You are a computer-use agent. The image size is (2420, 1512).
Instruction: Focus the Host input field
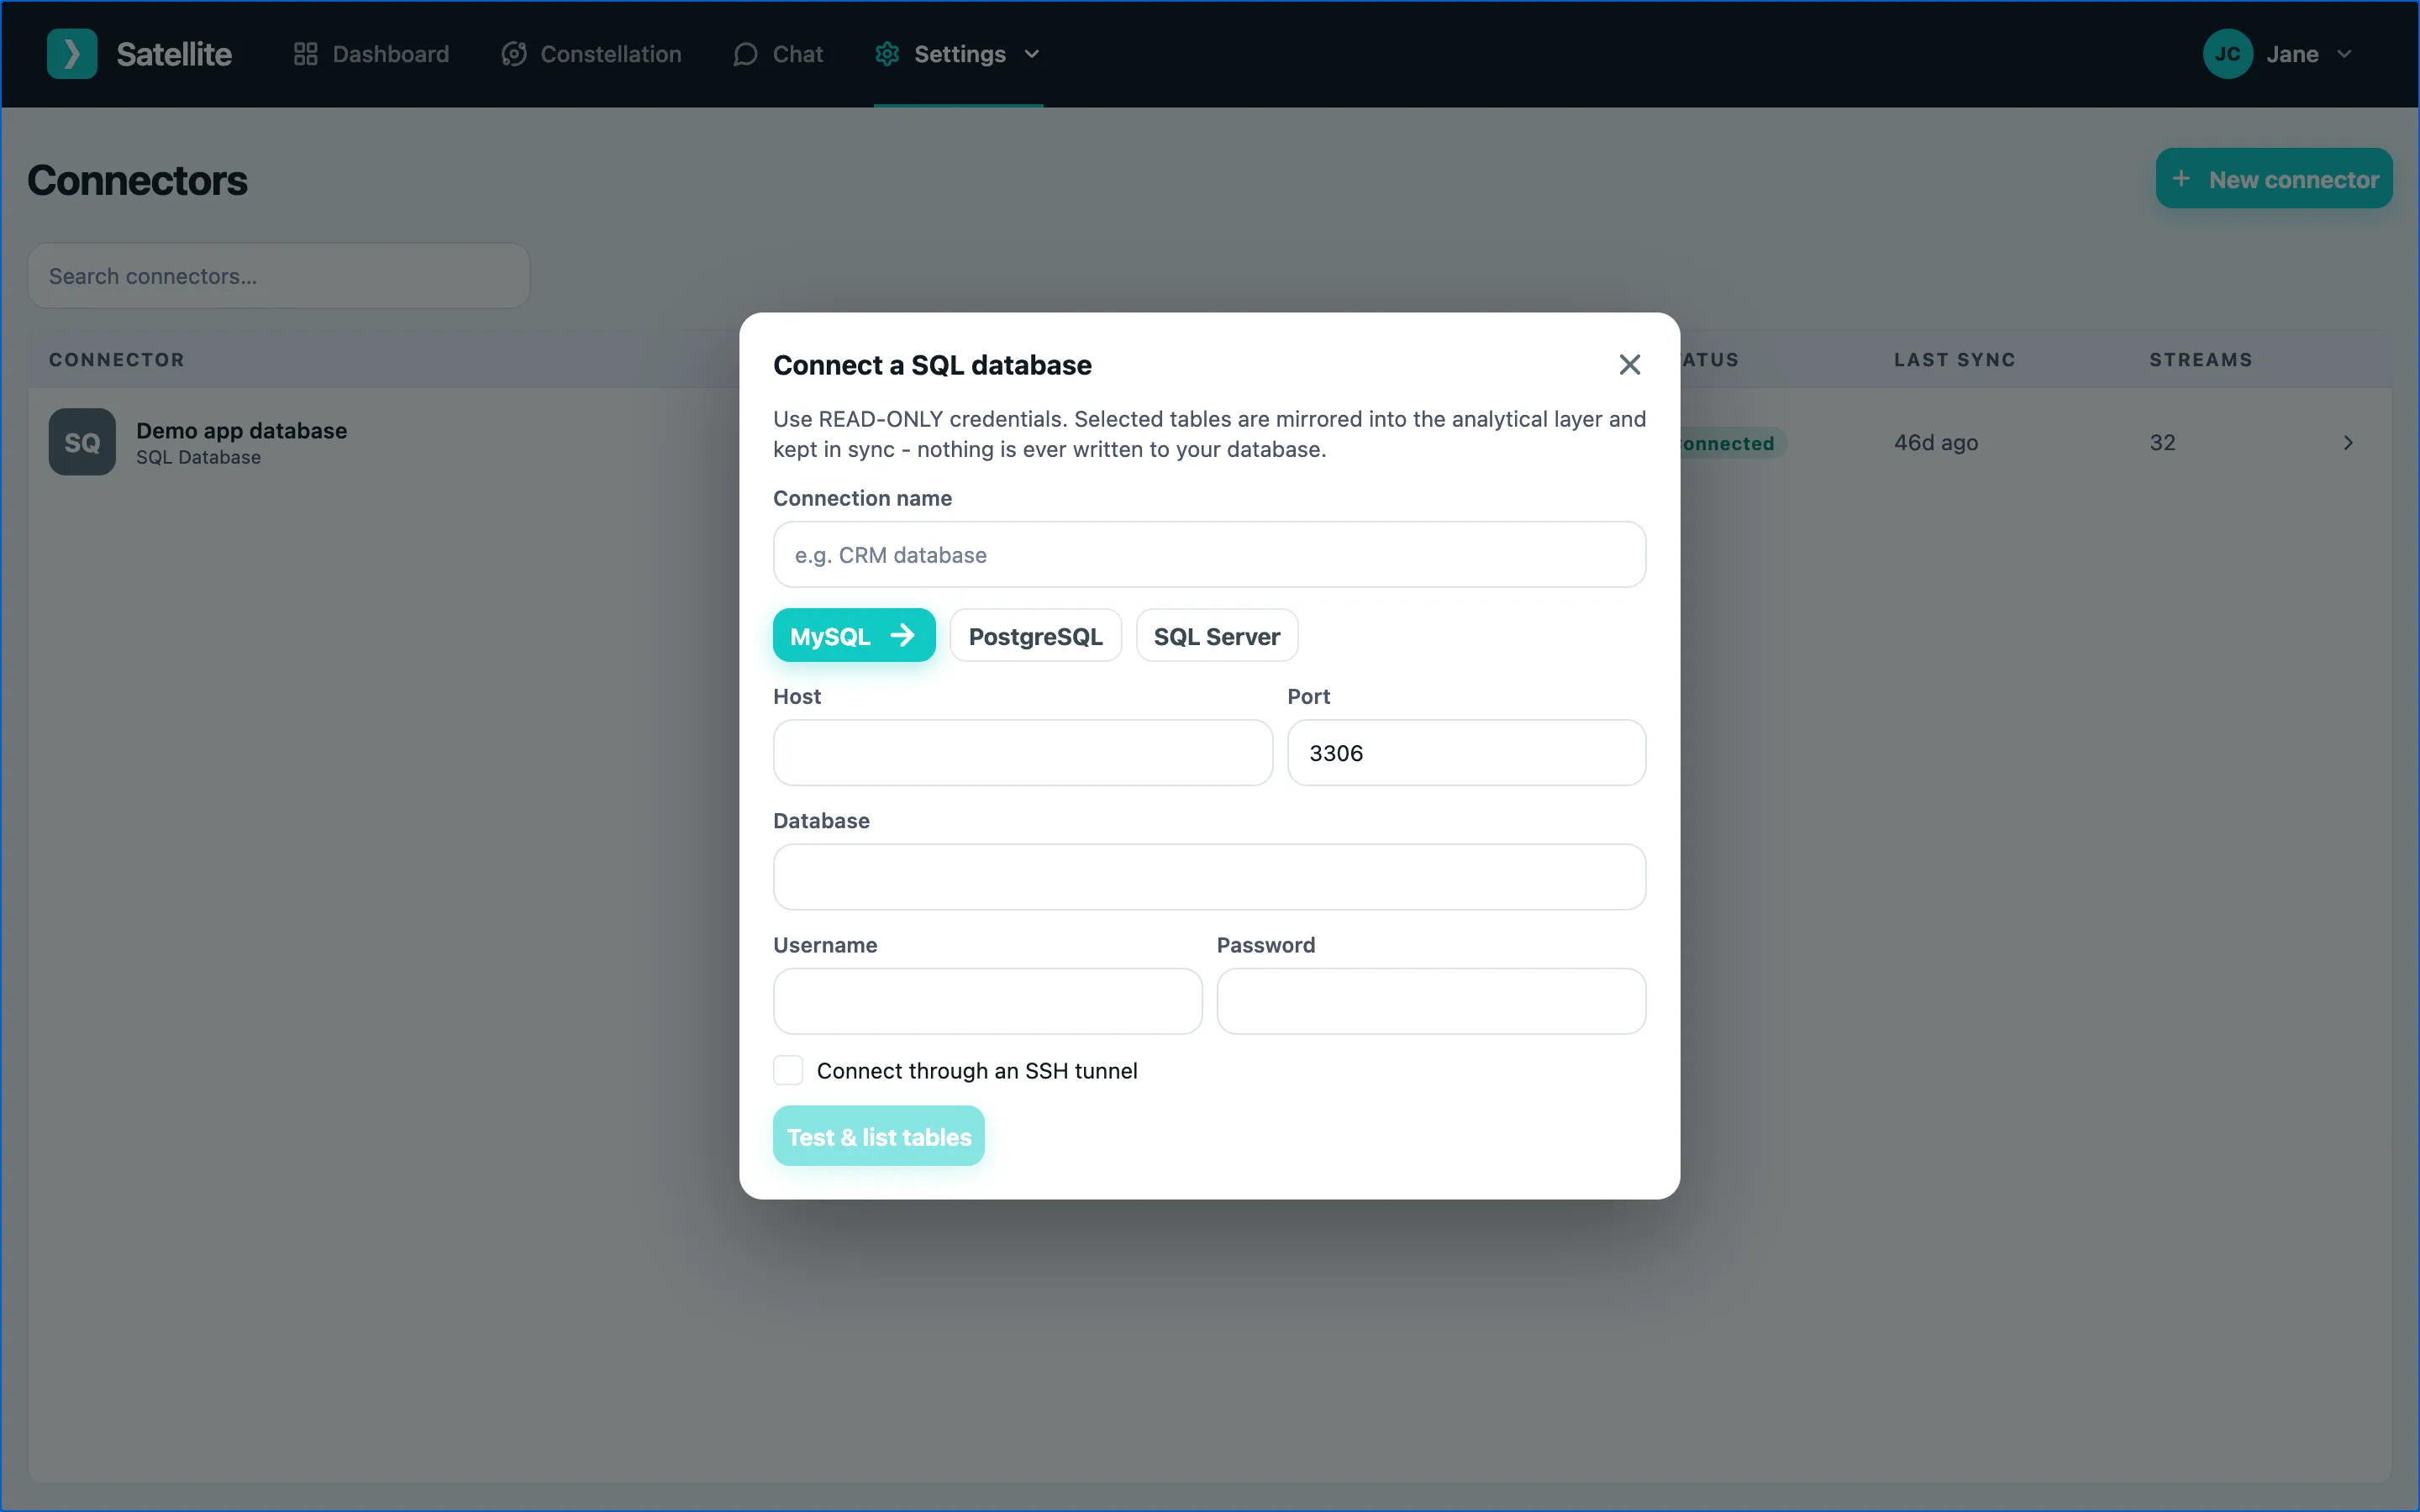pyautogui.click(x=1022, y=753)
